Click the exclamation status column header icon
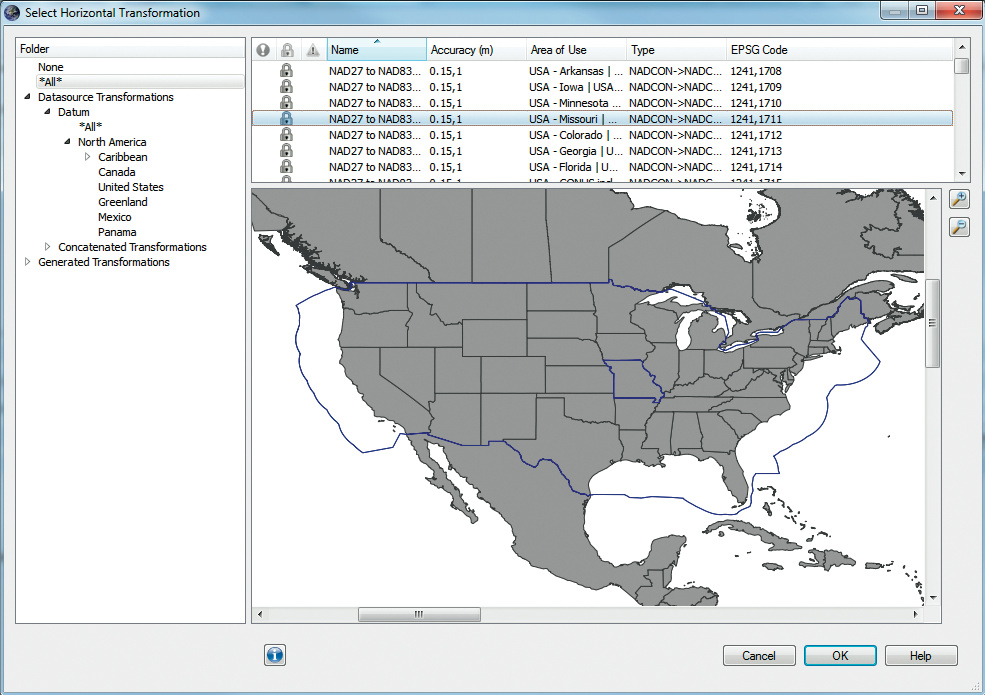Screen dimensions: 985x695 coord(263,50)
